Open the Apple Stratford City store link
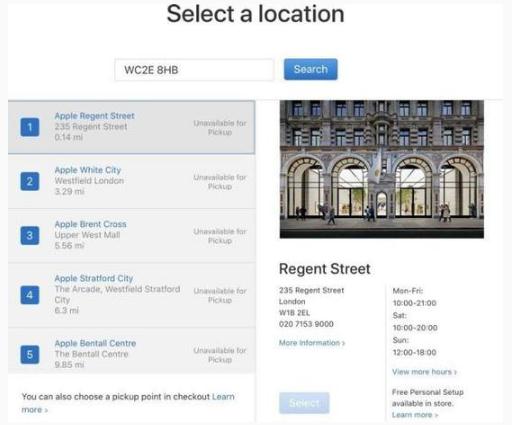This screenshot has height=425, width=512. point(94,278)
